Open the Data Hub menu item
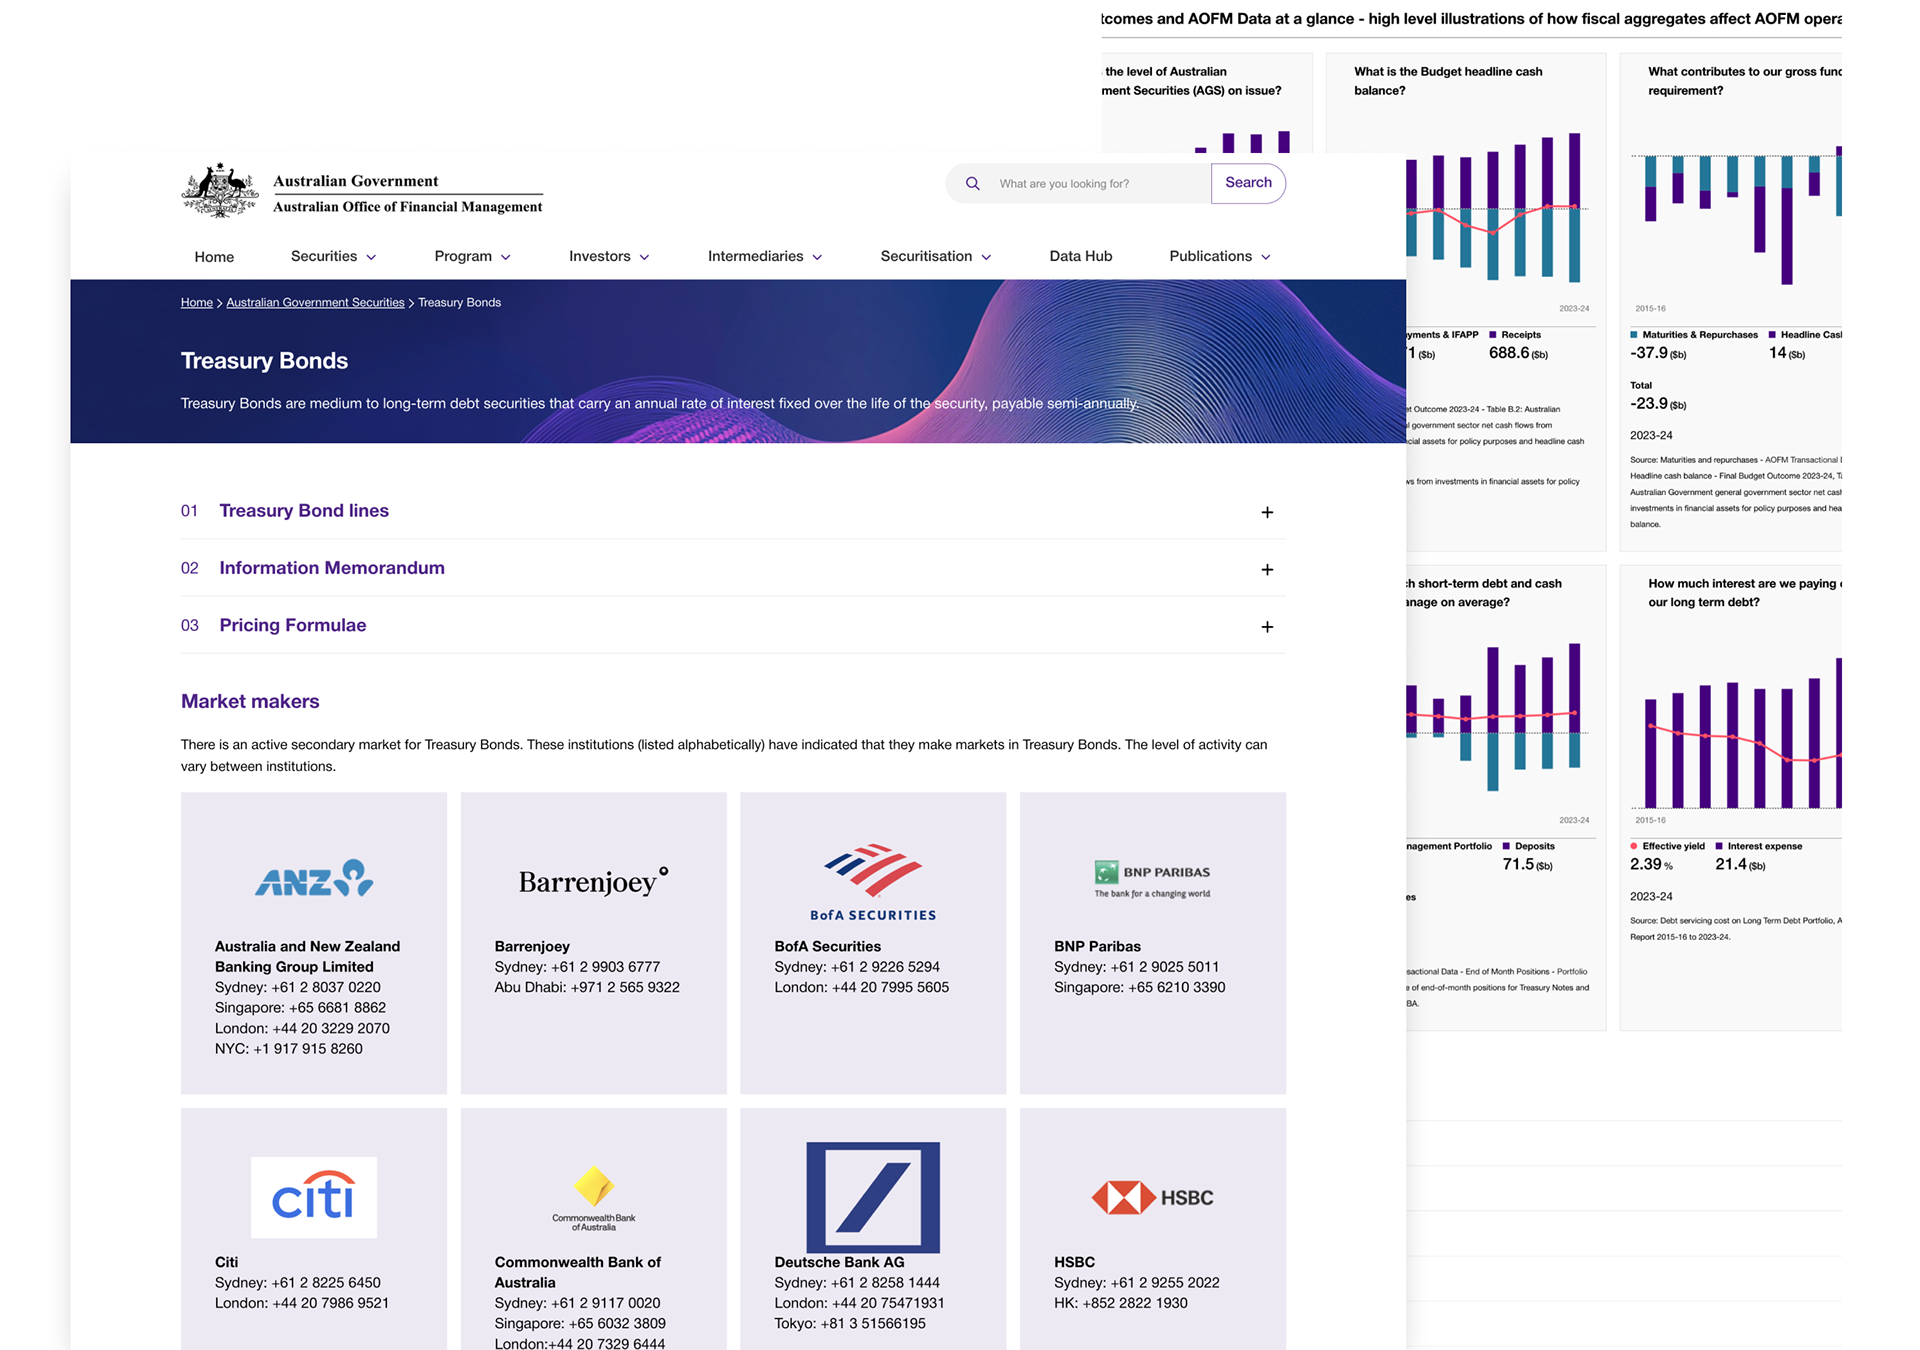1920x1350 pixels. [1080, 256]
